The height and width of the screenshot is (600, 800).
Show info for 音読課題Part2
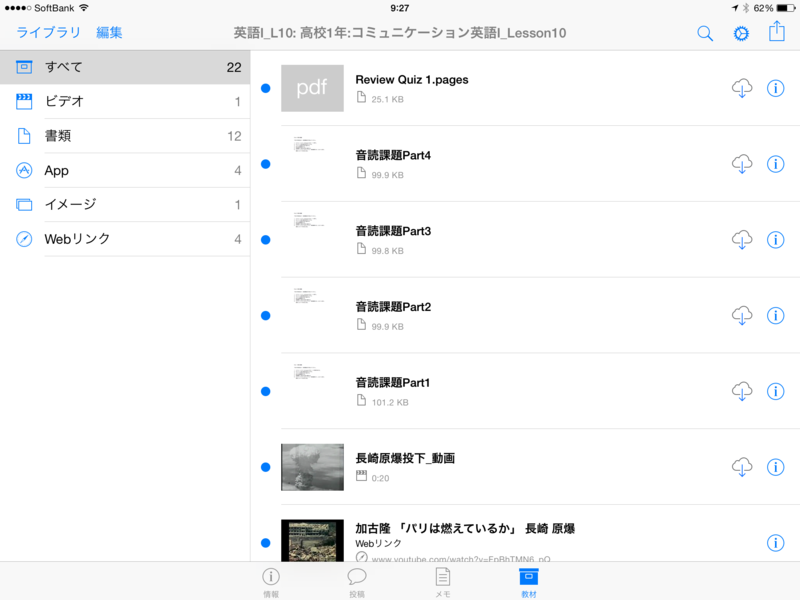775,315
